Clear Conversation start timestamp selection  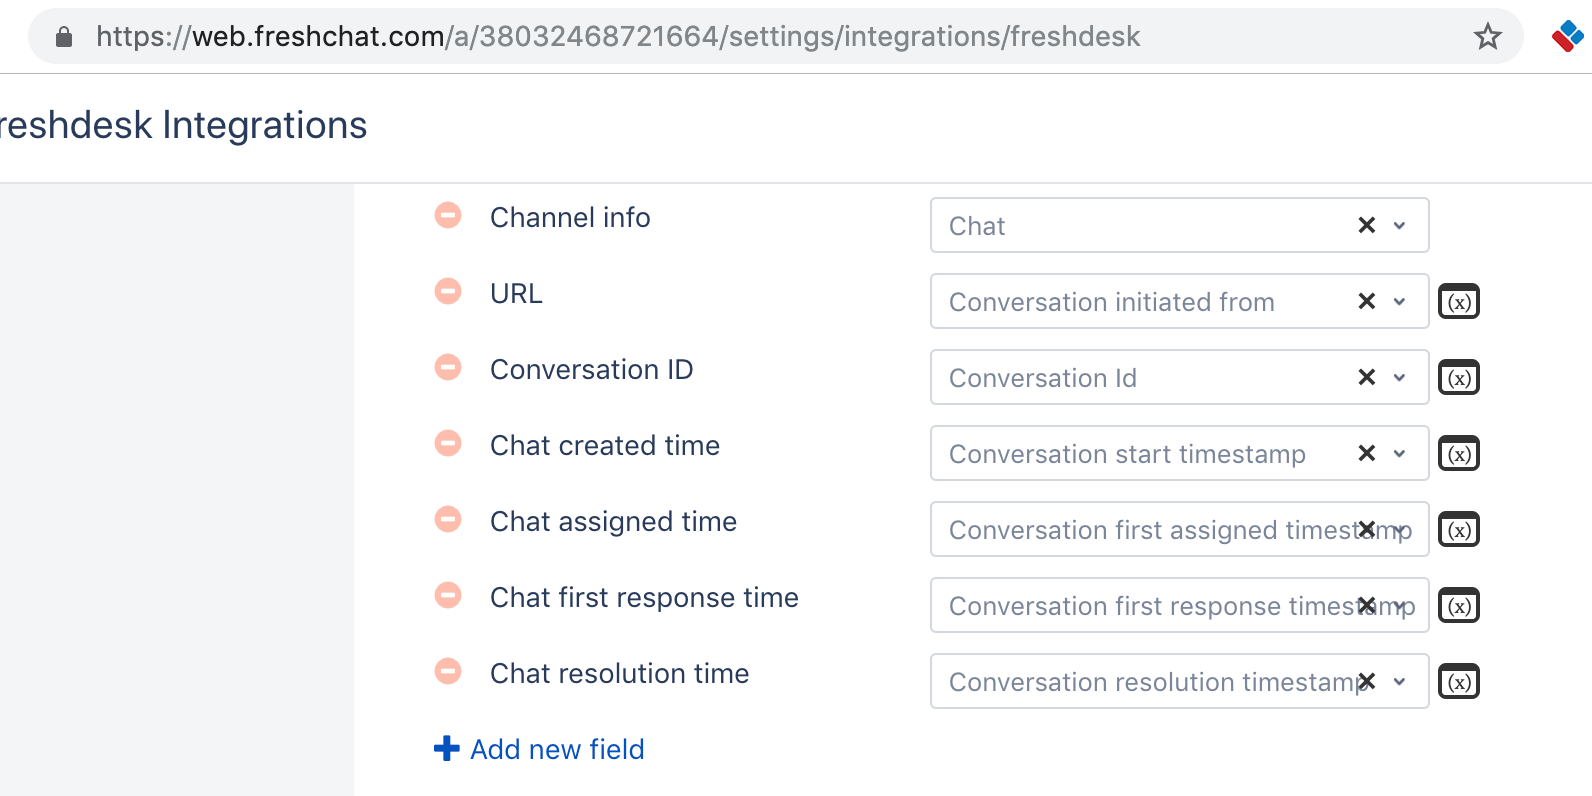1367,453
